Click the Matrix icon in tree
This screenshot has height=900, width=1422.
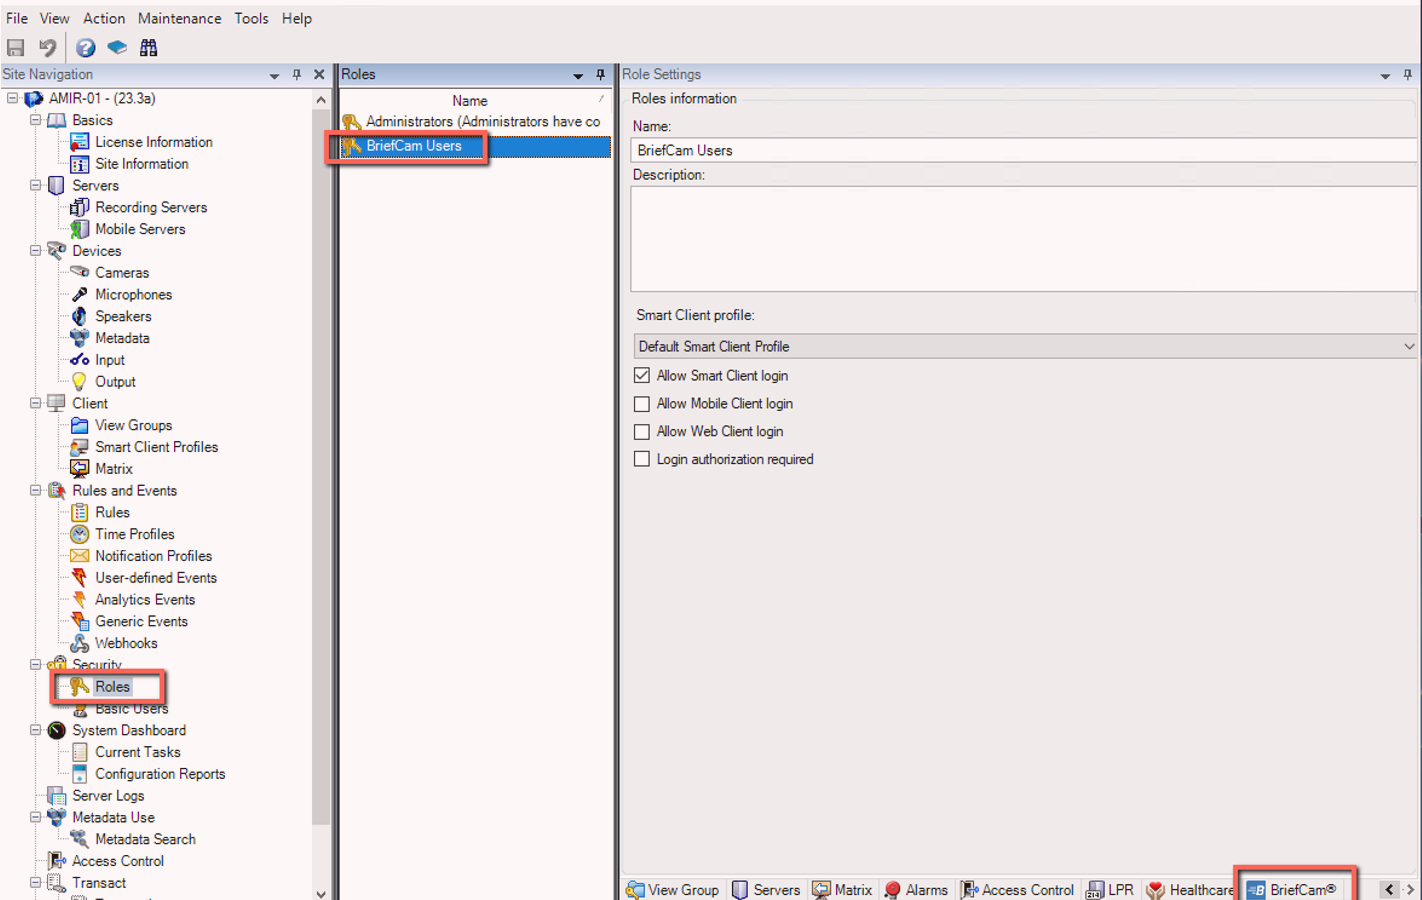[79, 469]
